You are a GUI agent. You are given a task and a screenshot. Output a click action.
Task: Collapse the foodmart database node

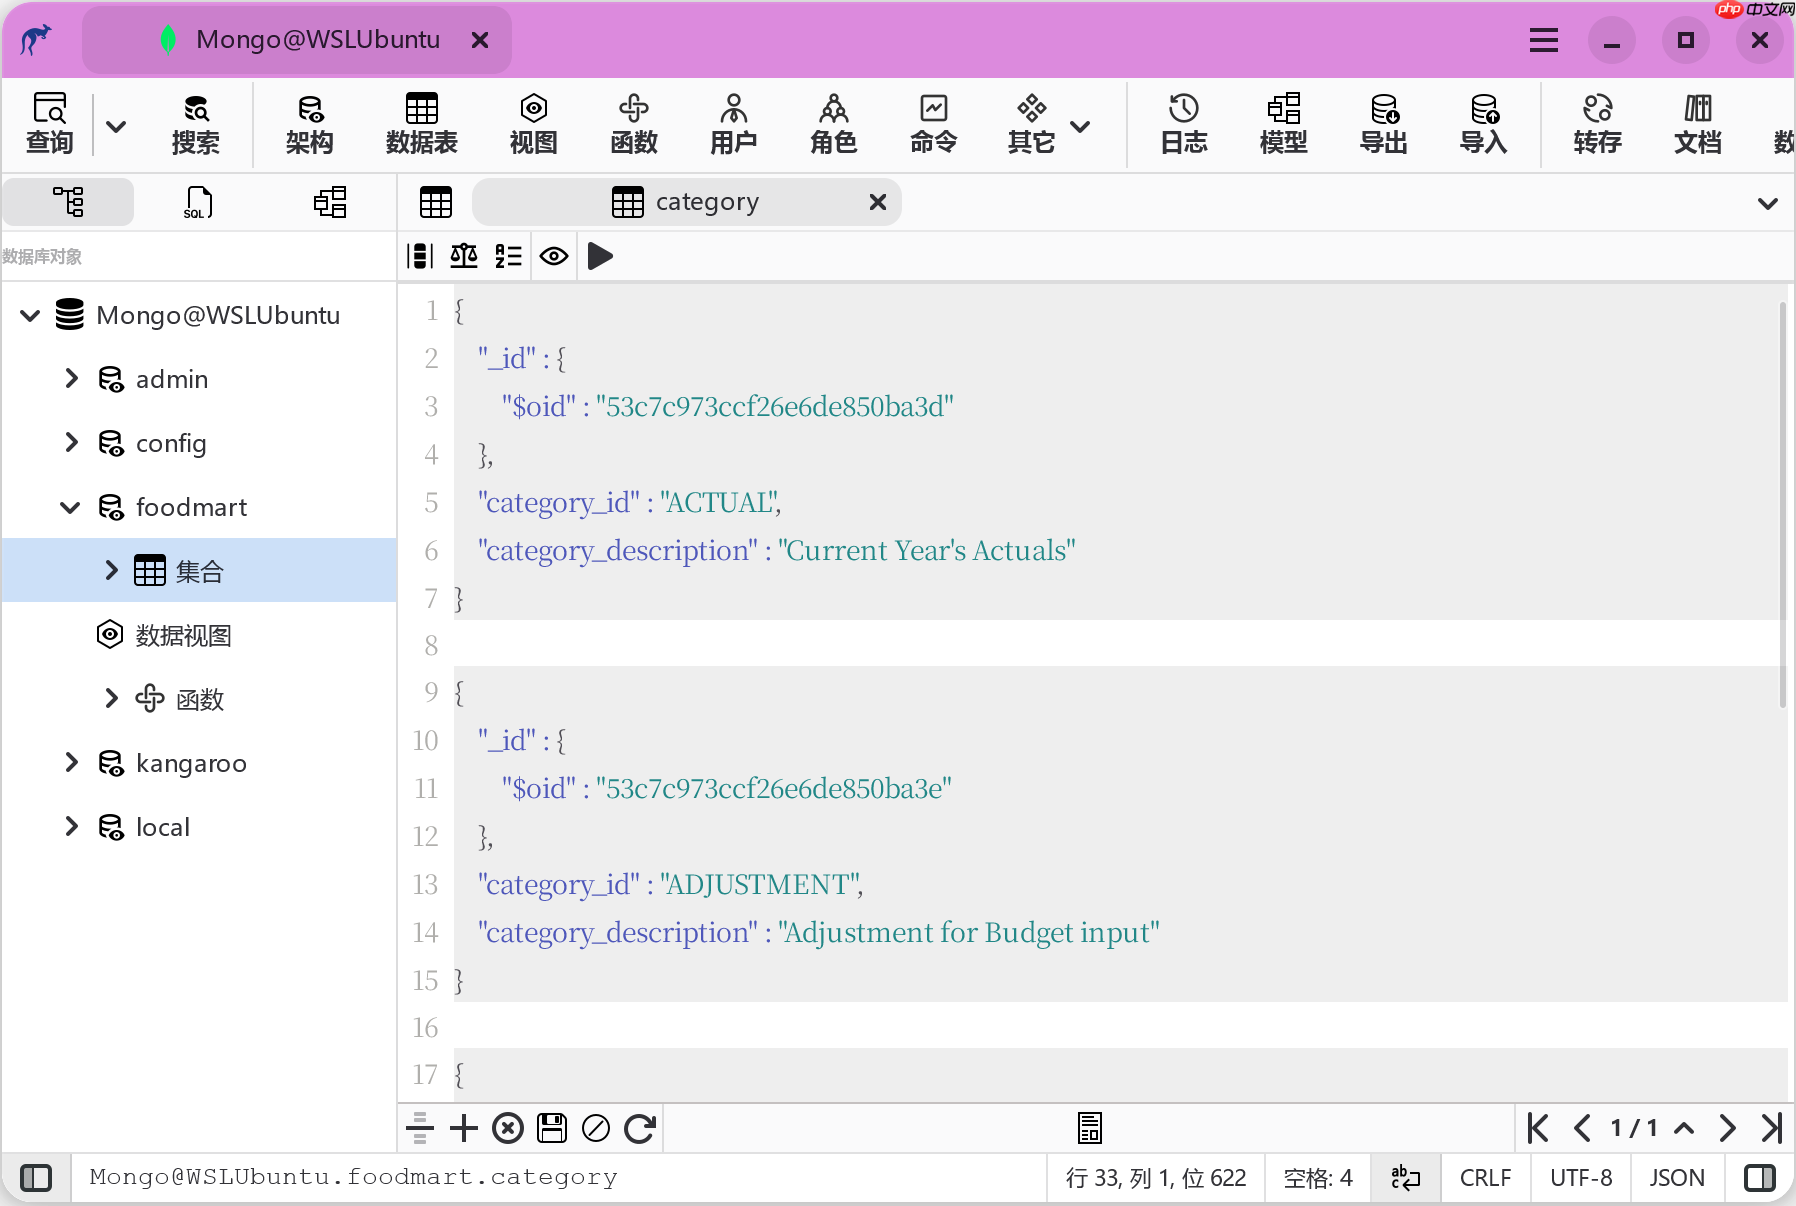click(71, 507)
